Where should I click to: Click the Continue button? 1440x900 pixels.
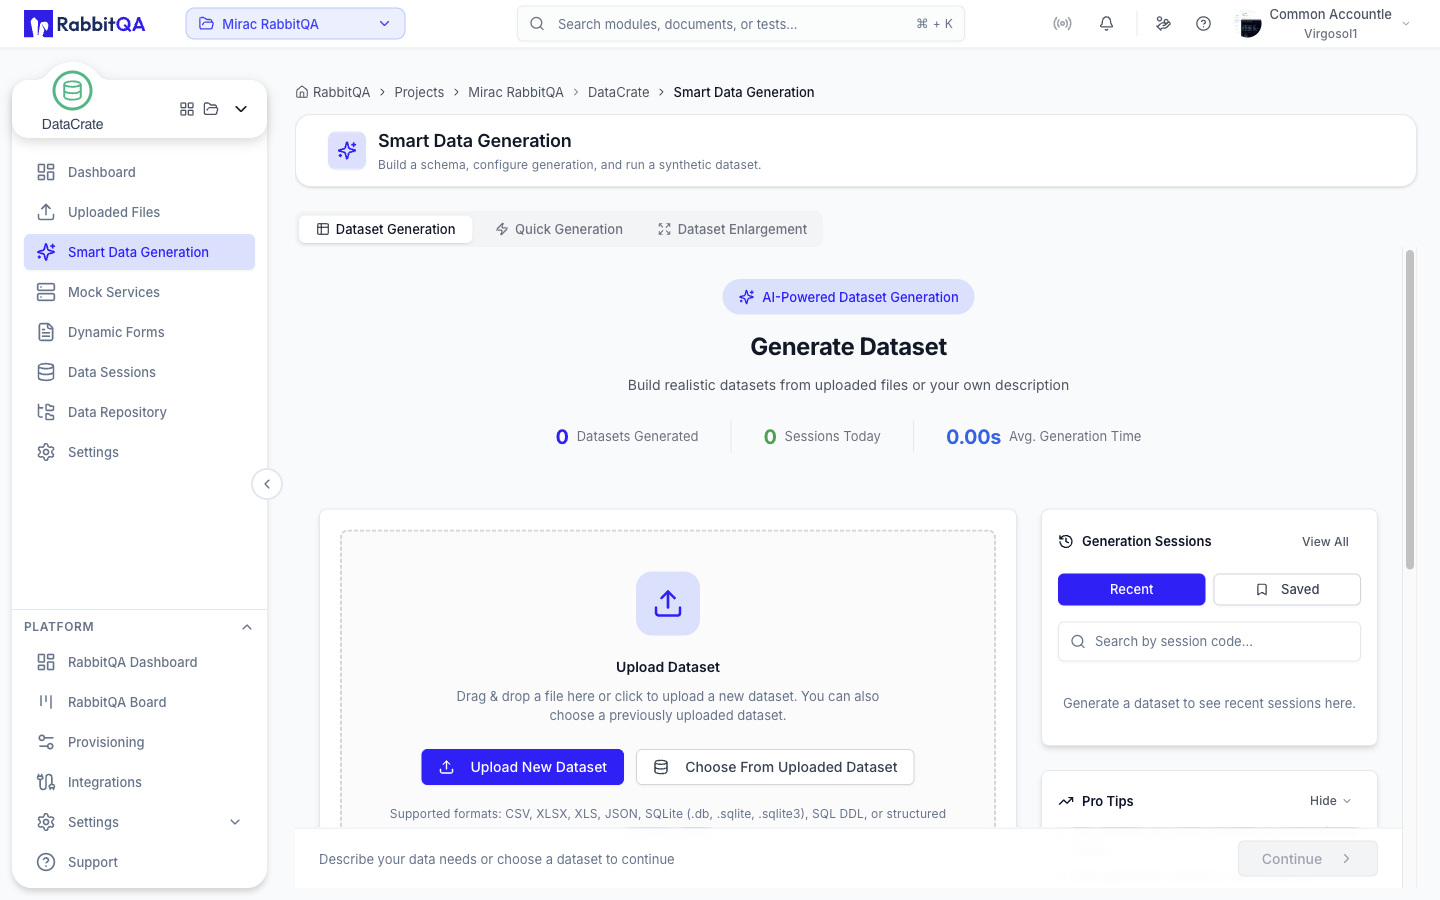click(1307, 859)
